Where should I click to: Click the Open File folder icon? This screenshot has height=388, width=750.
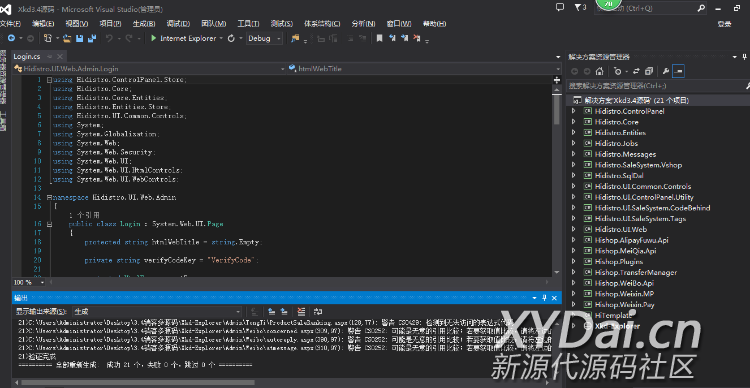coord(67,38)
